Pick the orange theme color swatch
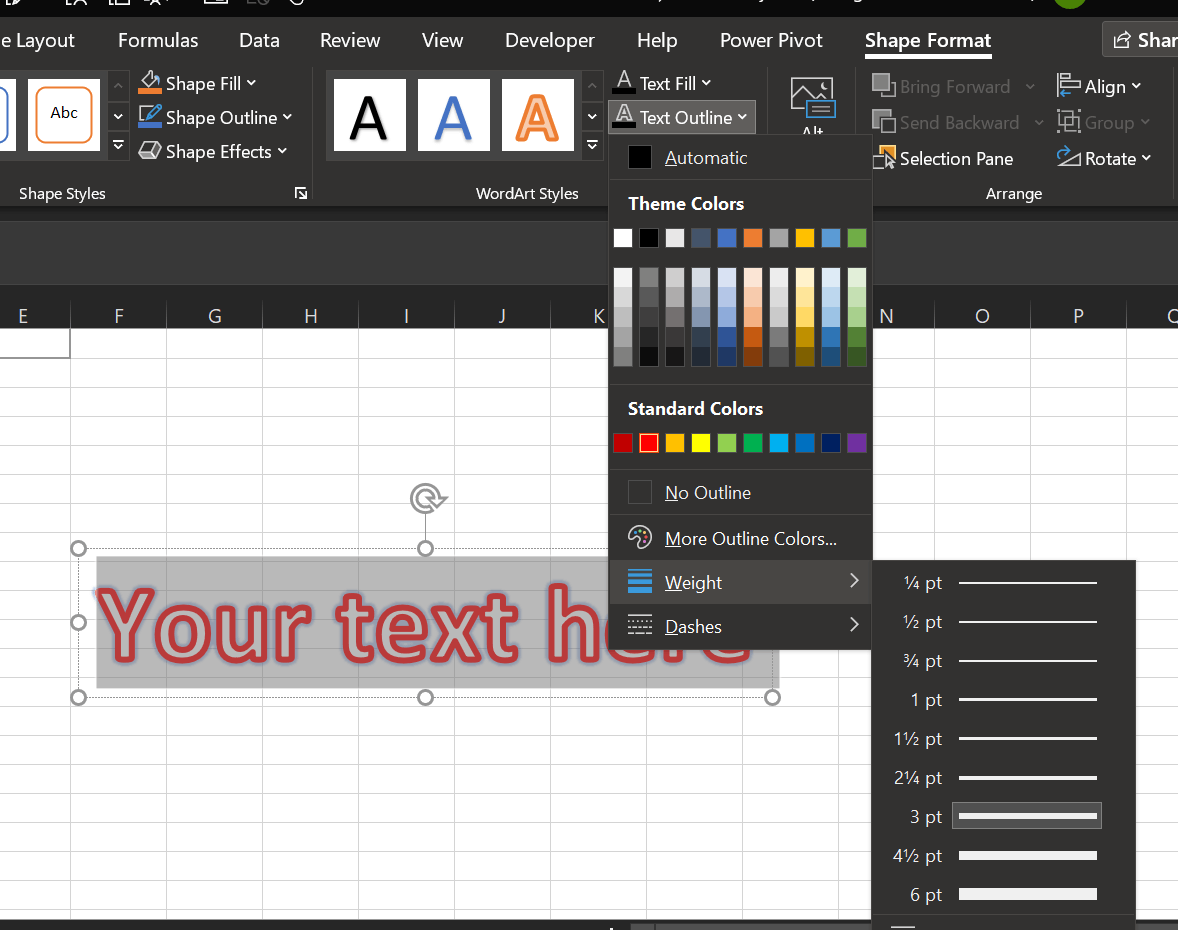Screen dimensions: 1178x930 point(753,238)
